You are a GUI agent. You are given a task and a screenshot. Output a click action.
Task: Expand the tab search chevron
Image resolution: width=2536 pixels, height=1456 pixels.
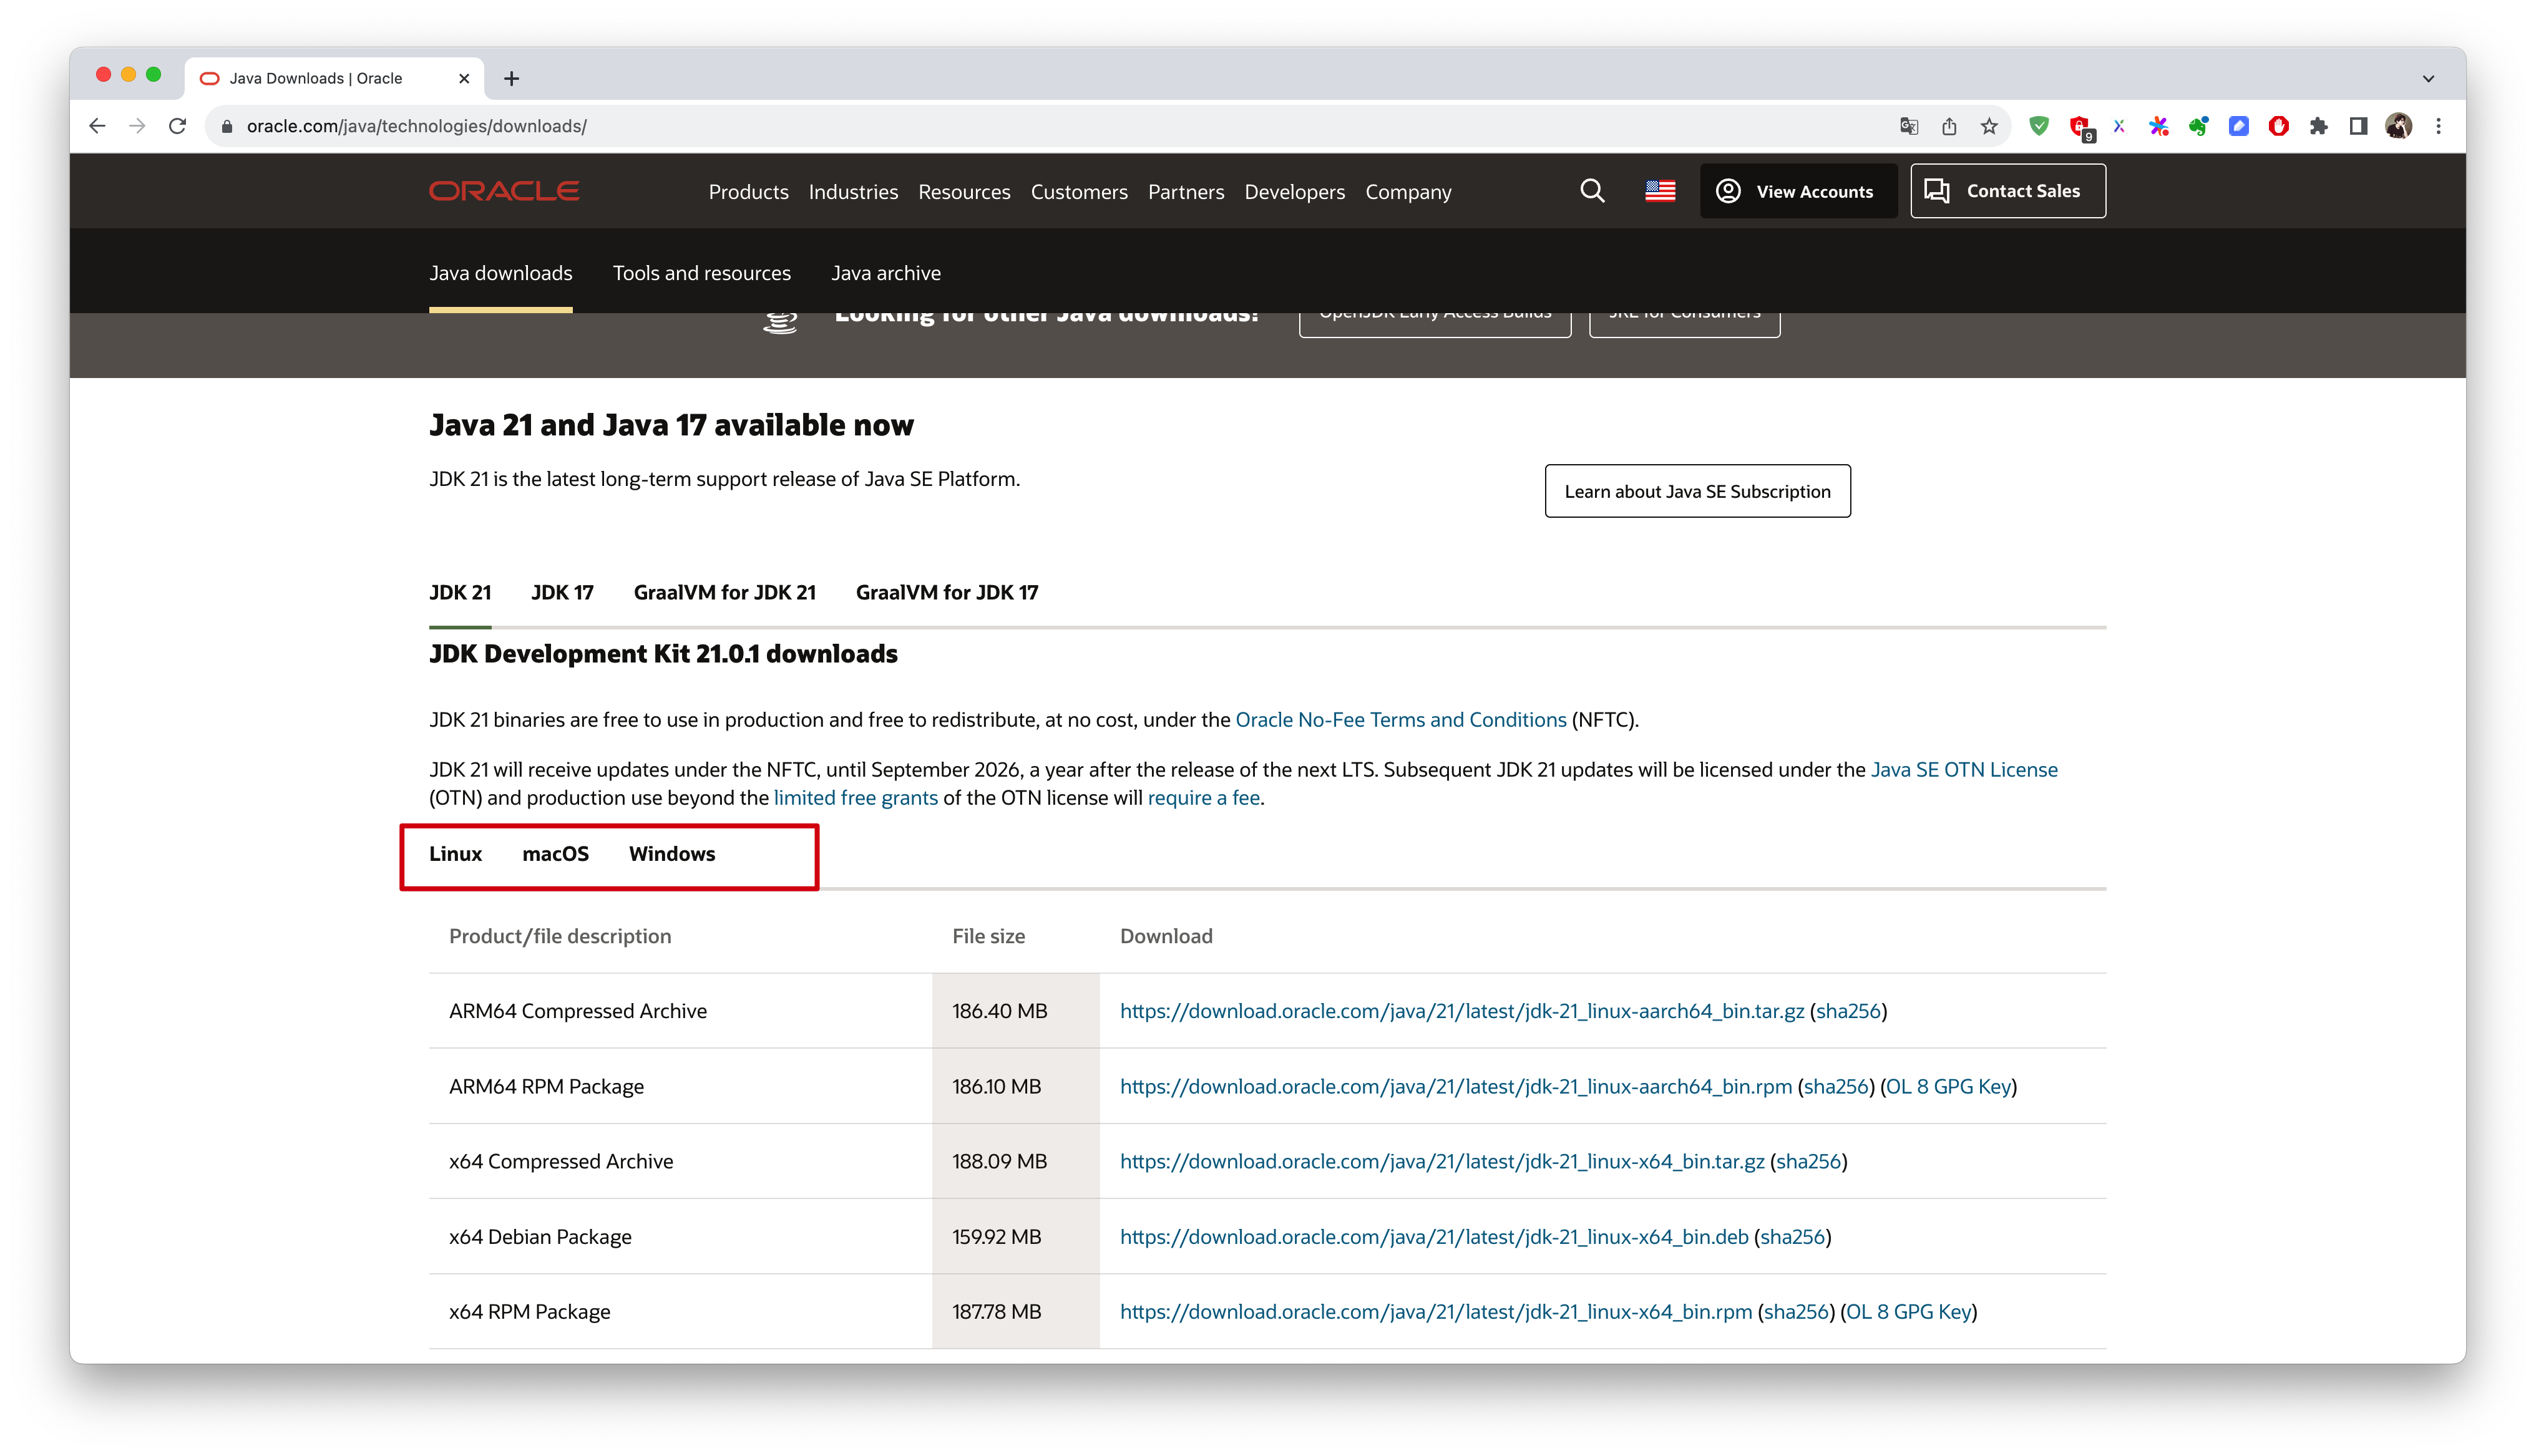tap(2429, 79)
